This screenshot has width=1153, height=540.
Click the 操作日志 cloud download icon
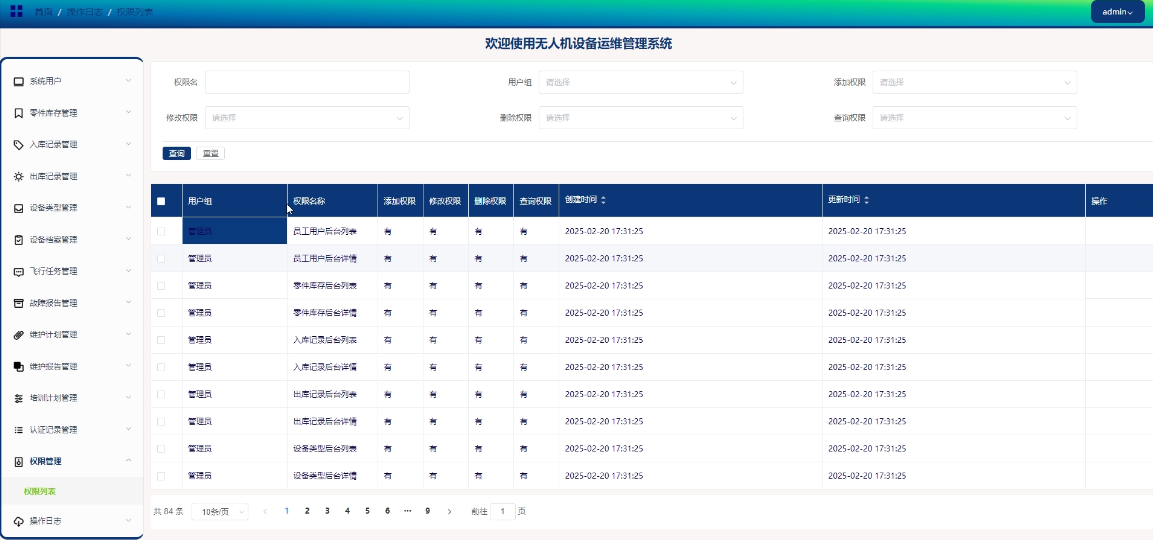pos(19,522)
